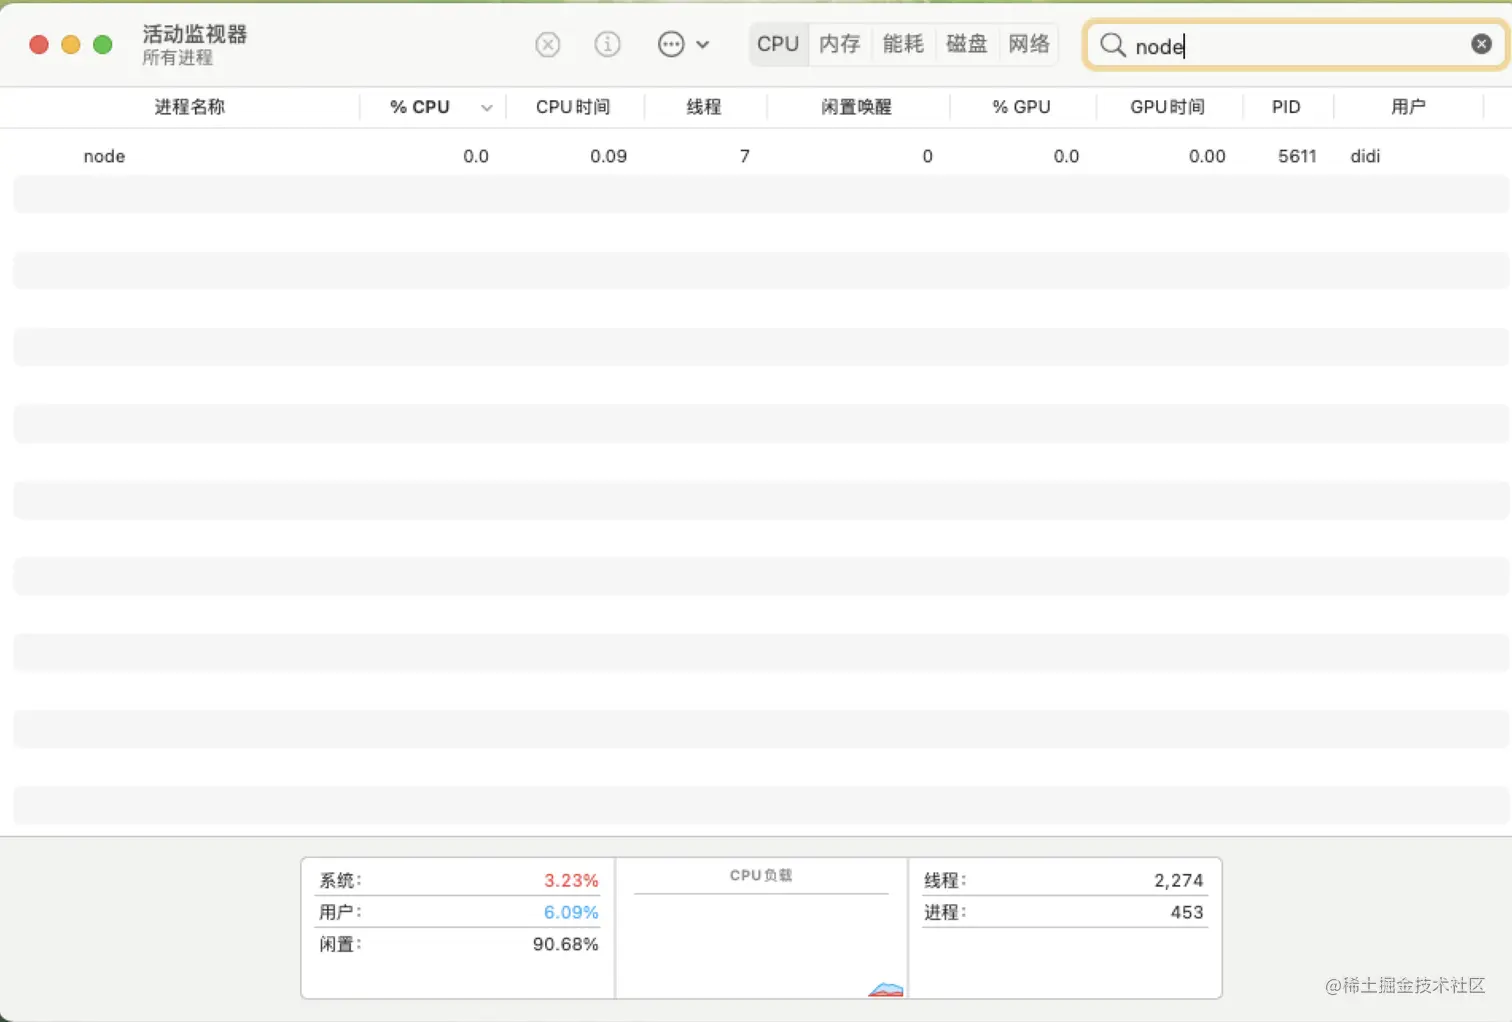The image size is (1512, 1022).
Task: Click into the search field containing node
Action: tap(1296, 45)
